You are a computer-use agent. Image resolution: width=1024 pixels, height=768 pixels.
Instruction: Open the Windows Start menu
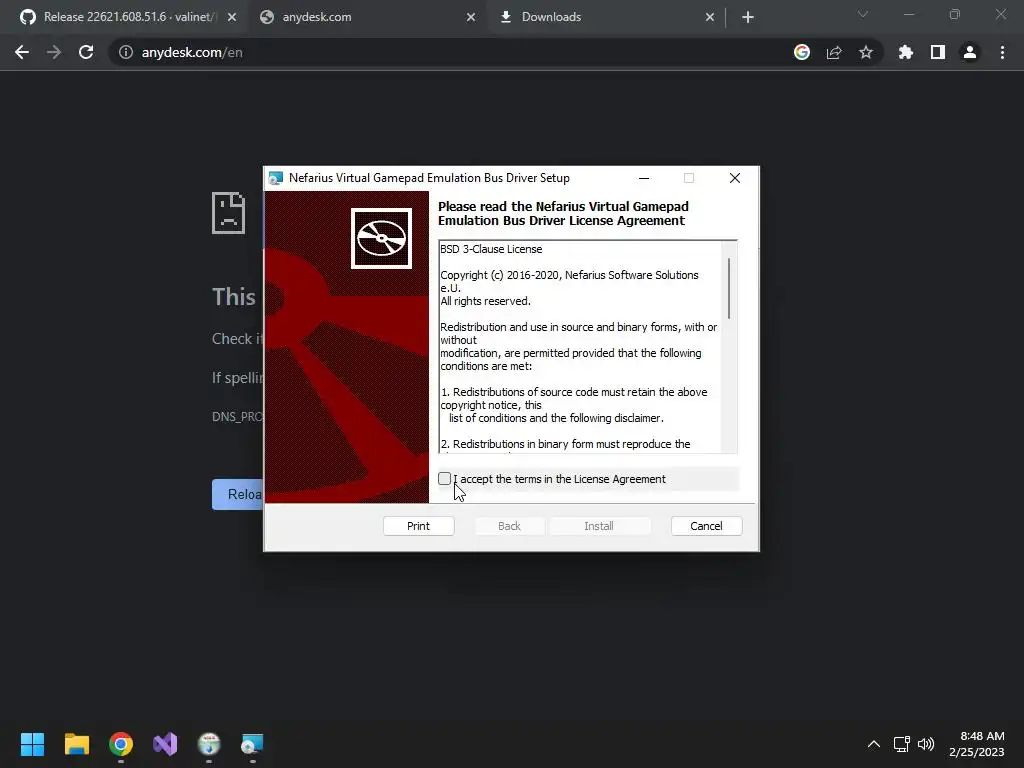(x=33, y=744)
